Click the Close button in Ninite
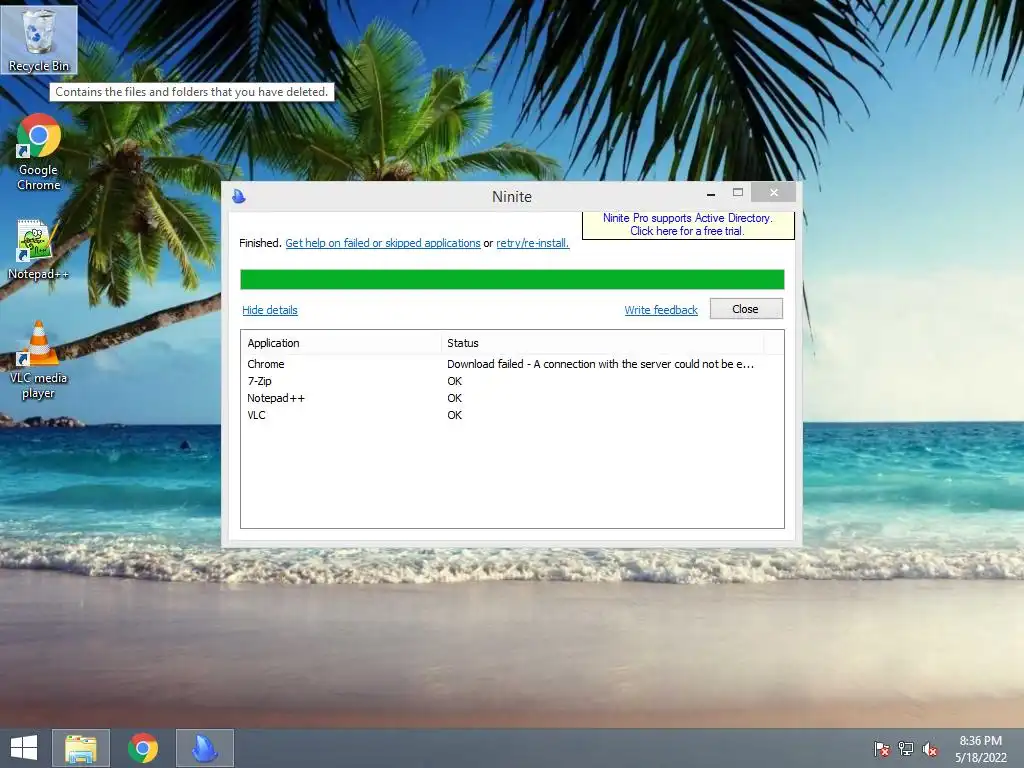Image resolution: width=1024 pixels, height=768 pixels. pos(746,309)
